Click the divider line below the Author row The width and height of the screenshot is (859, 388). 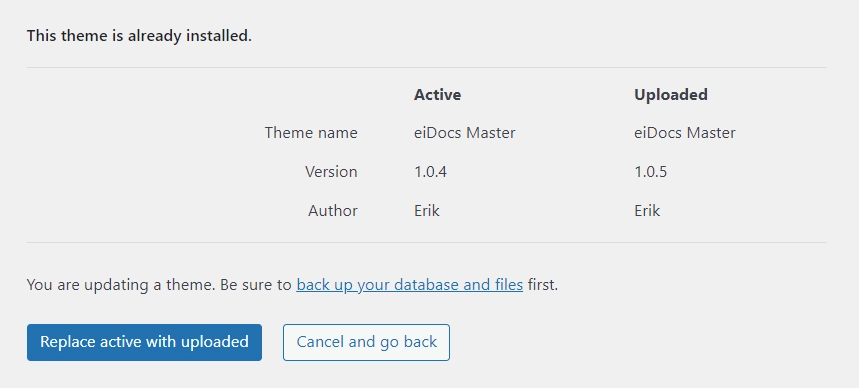(x=427, y=242)
